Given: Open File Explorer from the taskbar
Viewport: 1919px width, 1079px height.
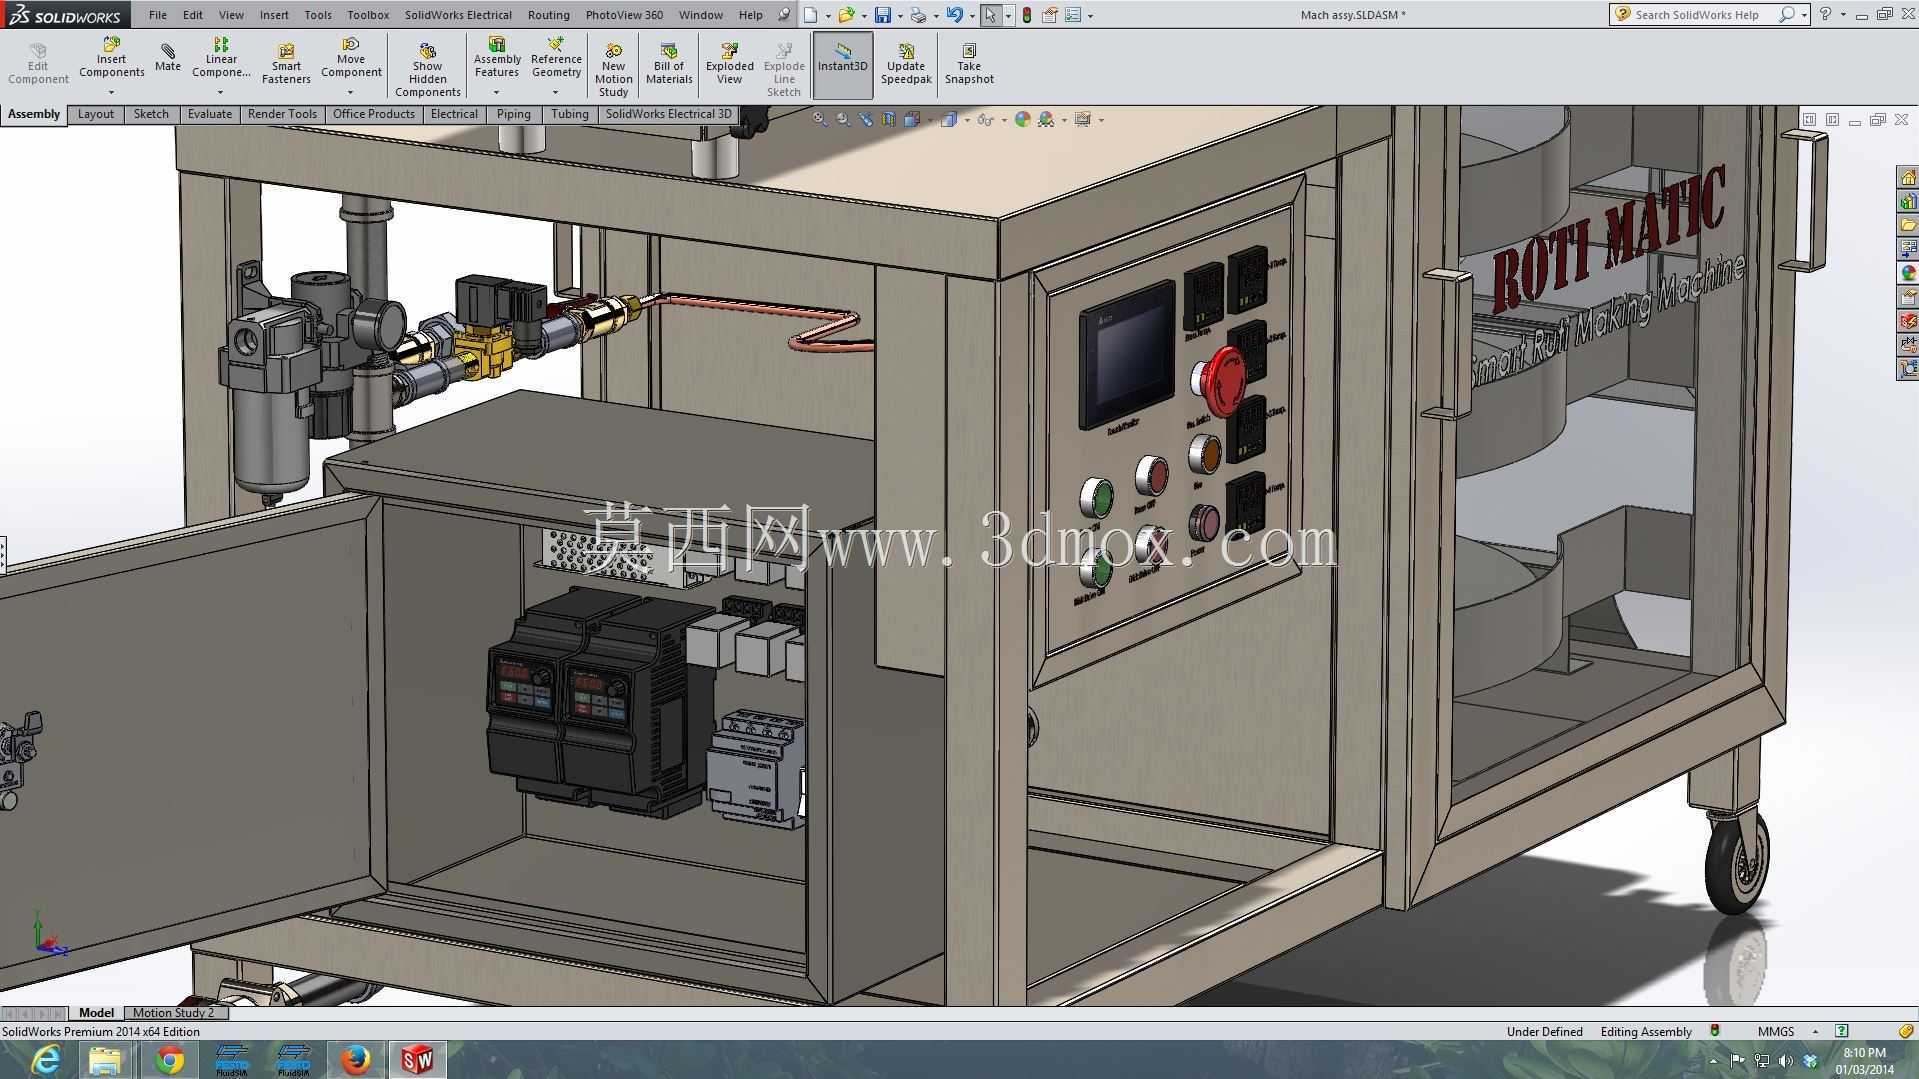Looking at the screenshot, I should [x=107, y=1060].
